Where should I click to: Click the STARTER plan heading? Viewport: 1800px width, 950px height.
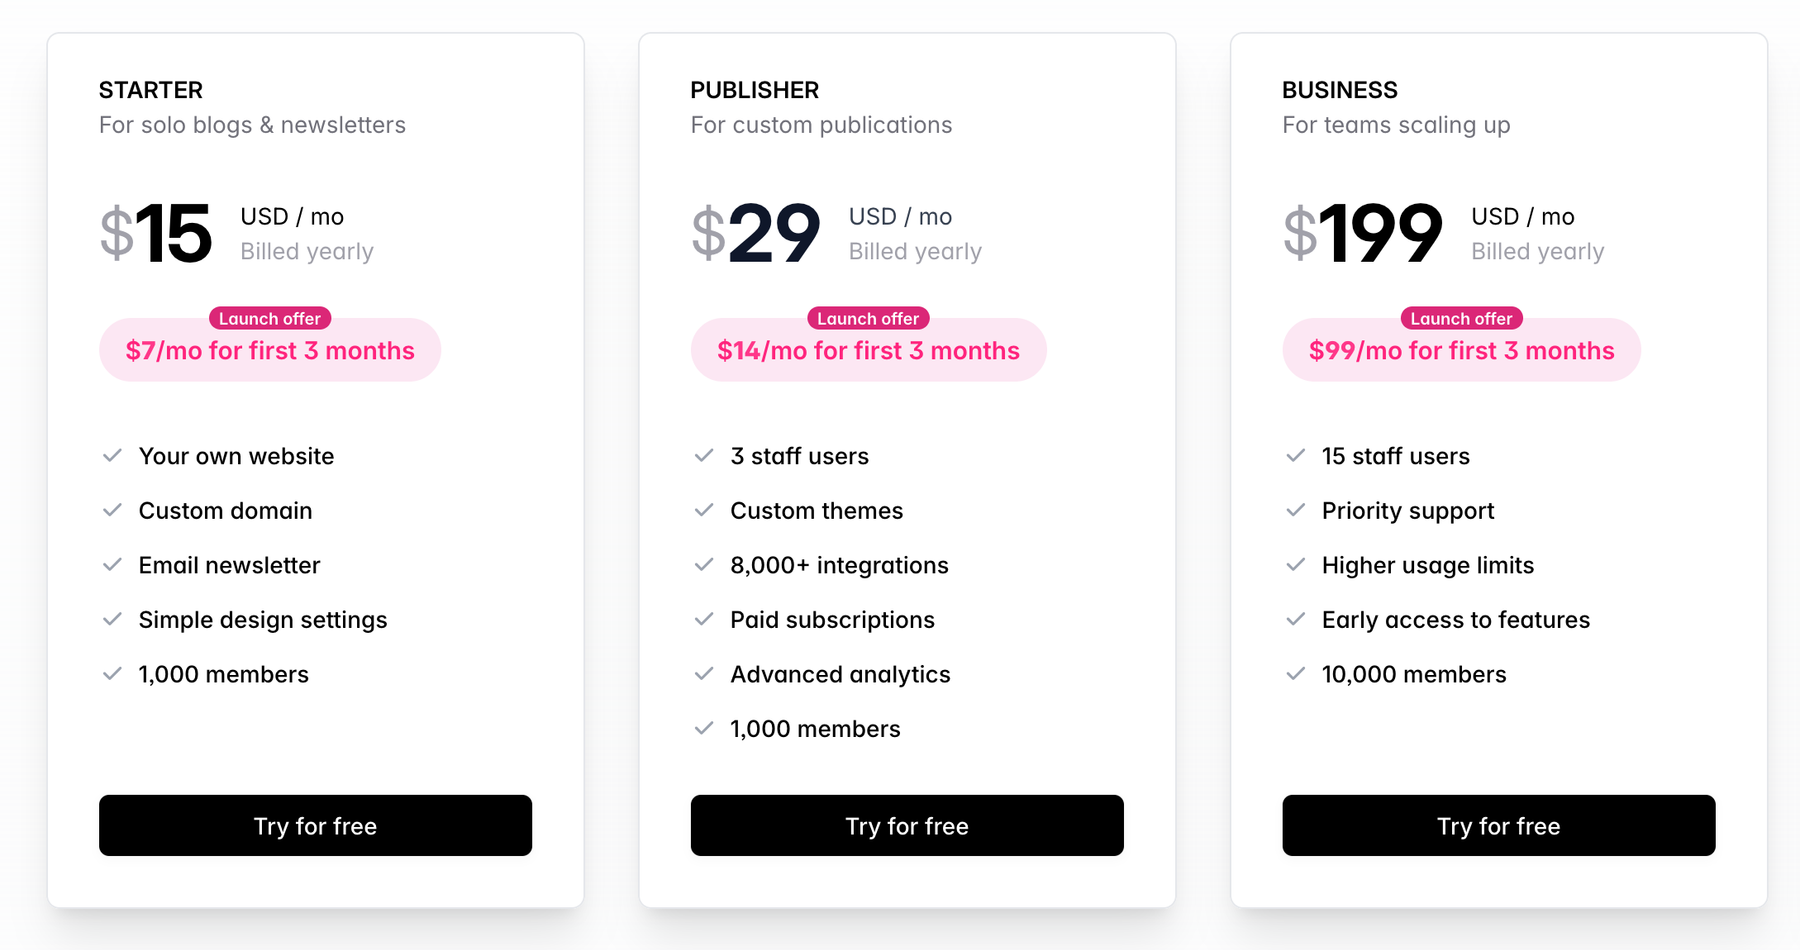click(151, 90)
